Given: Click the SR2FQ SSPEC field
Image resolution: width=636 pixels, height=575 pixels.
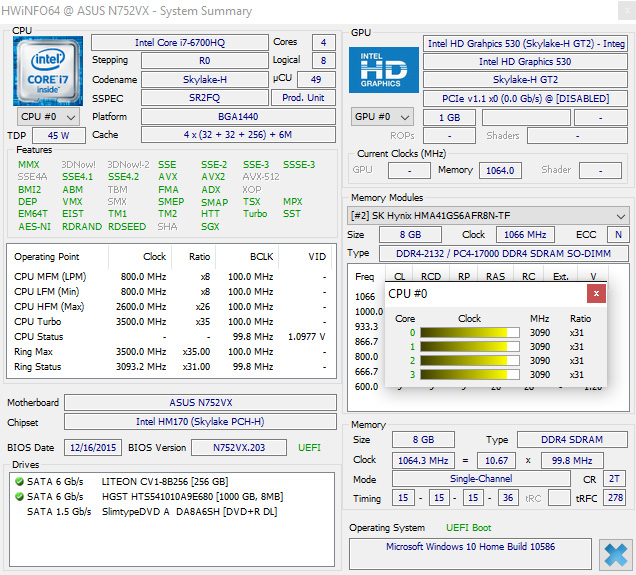Looking at the screenshot, I should pyautogui.click(x=204, y=98).
